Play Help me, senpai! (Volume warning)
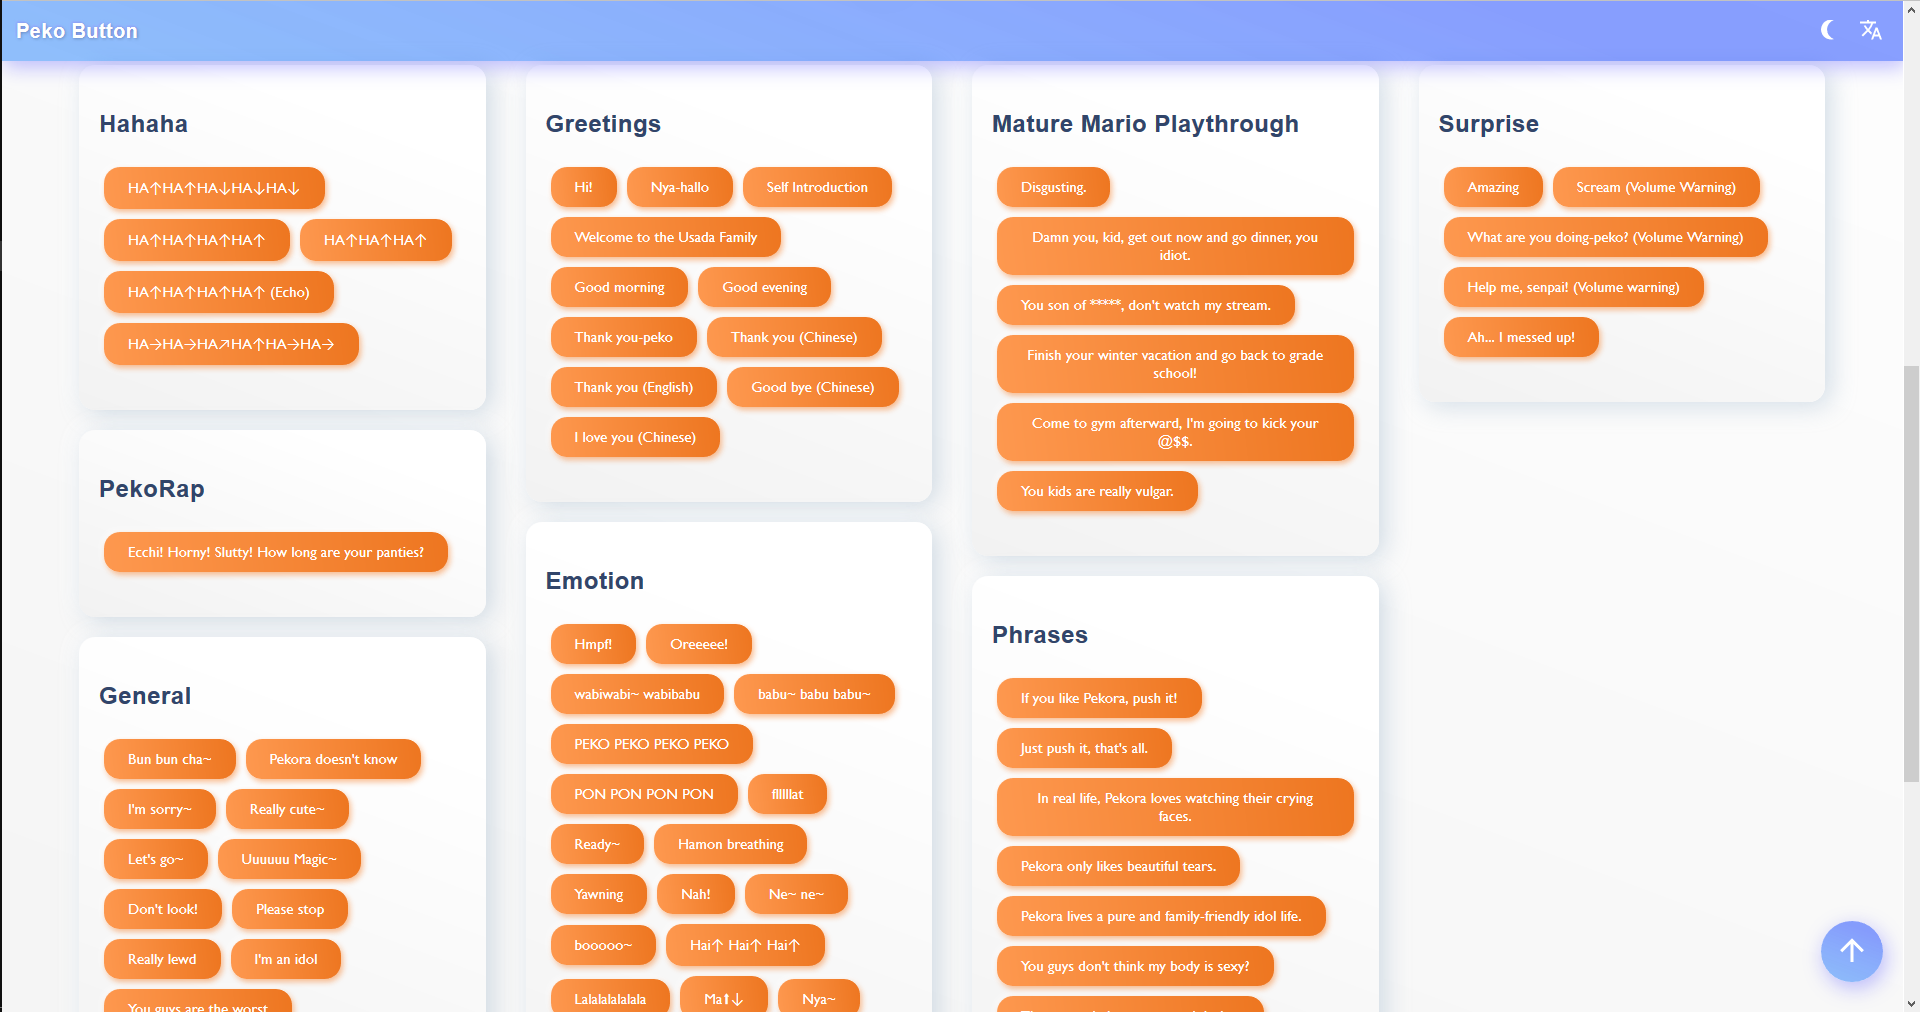 1573,287
